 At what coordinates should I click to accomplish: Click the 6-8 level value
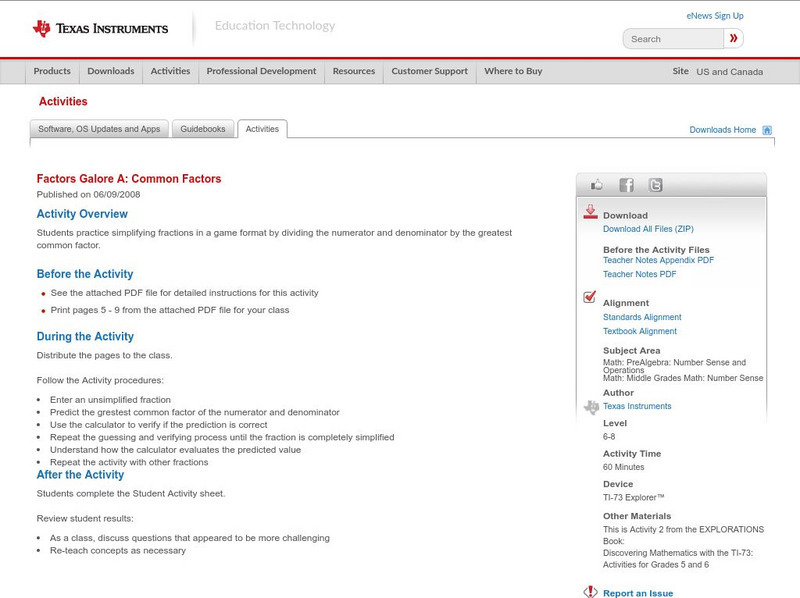609,437
